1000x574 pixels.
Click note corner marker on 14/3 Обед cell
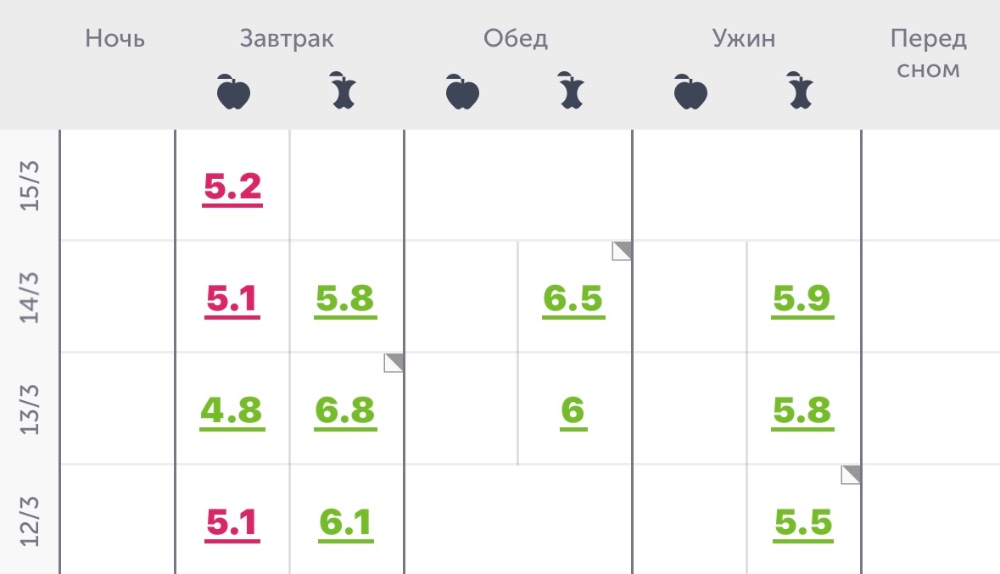click(622, 250)
